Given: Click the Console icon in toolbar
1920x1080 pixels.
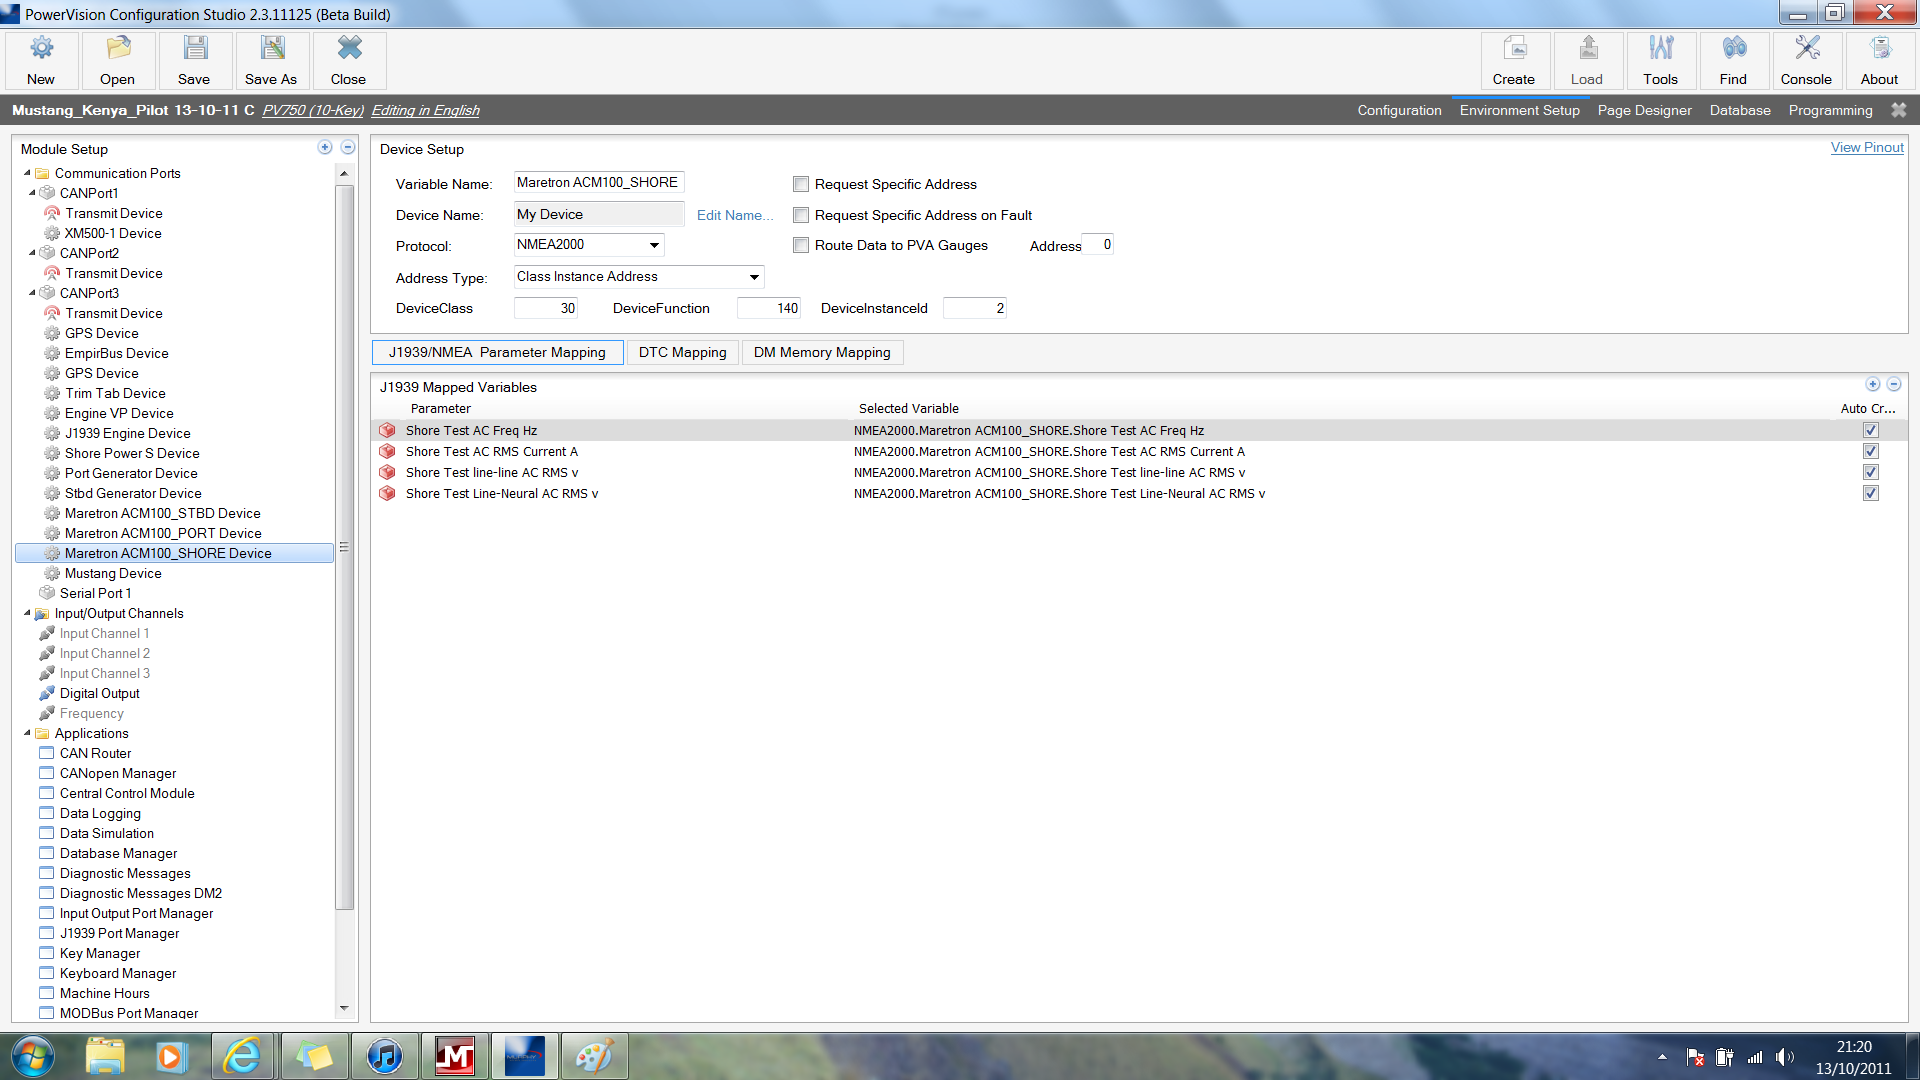Looking at the screenshot, I should tap(1805, 59).
